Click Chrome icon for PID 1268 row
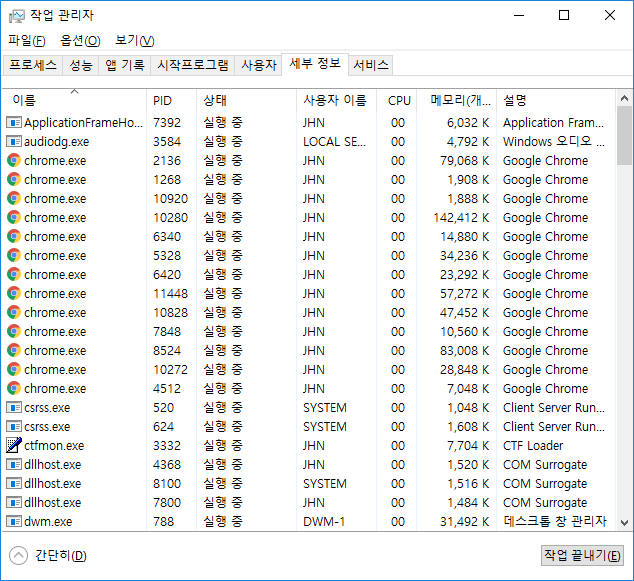634x581 pixels. coord(14,179)
